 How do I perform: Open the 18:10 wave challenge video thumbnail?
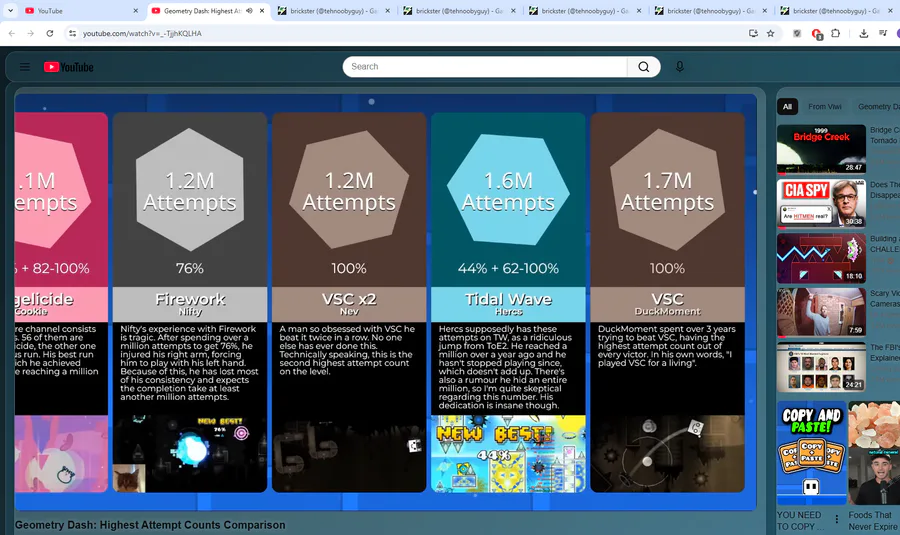[821, 258]
